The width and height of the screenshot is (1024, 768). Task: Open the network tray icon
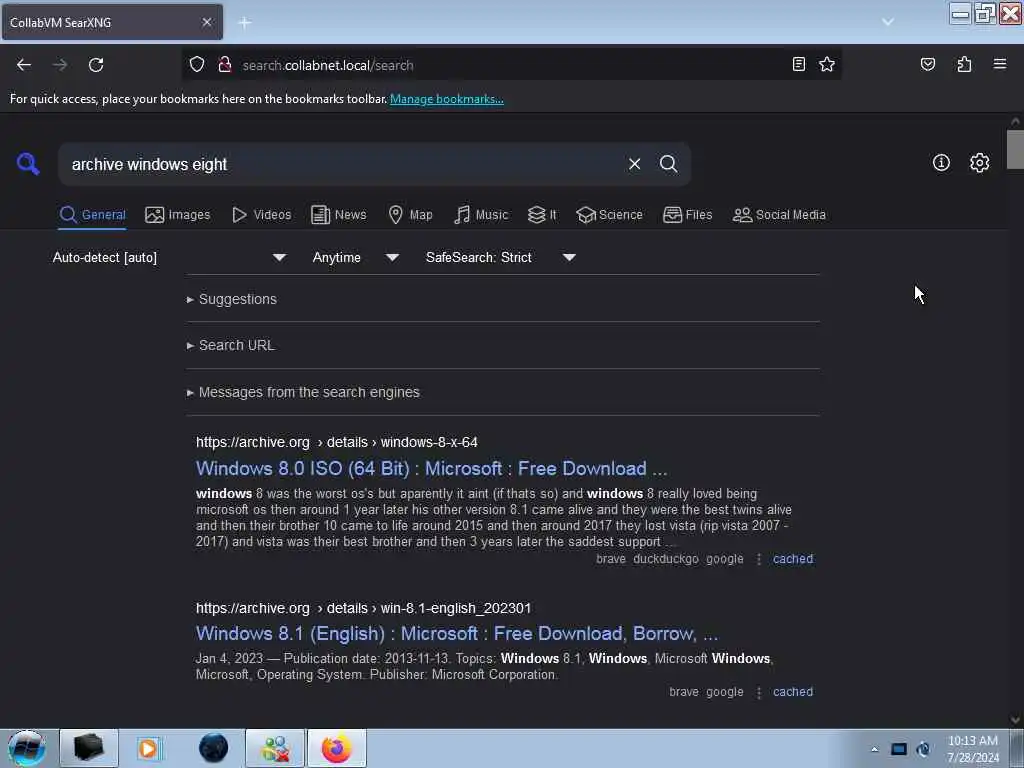pyautogui.click(x=899, y=749)
